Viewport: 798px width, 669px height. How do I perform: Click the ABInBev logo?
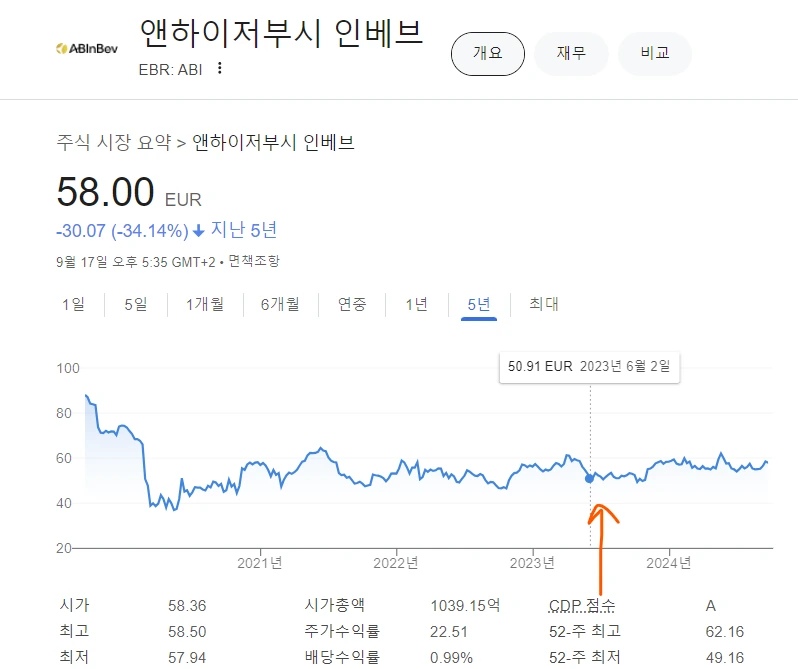[87, 49]
